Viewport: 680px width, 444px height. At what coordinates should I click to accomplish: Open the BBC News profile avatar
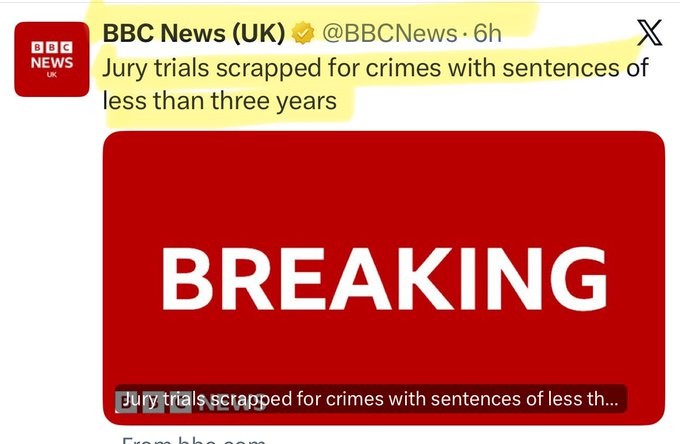(52, 58)
